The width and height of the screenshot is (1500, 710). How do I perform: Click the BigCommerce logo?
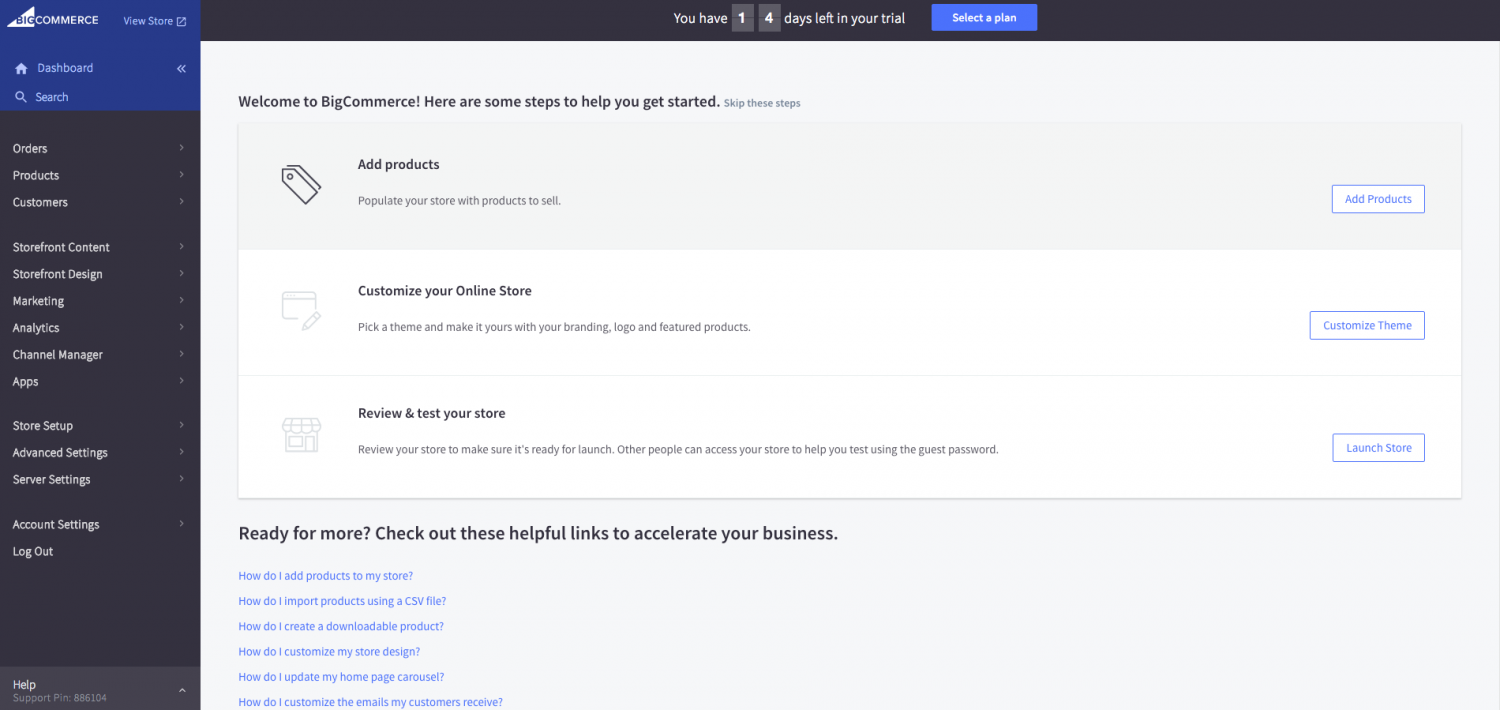click(x=52, y=17)
